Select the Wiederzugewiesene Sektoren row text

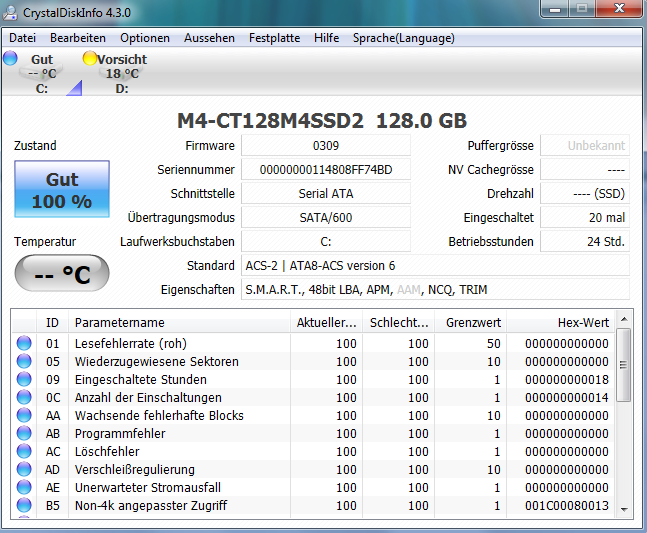tap(157, 361)
